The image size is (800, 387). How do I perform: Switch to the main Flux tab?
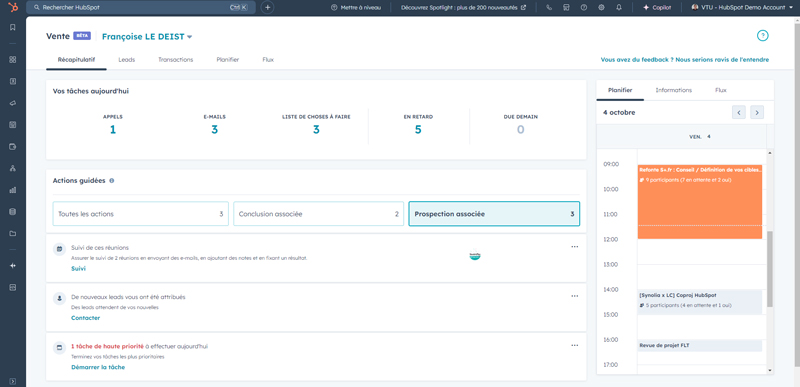(x=268, y=60)
